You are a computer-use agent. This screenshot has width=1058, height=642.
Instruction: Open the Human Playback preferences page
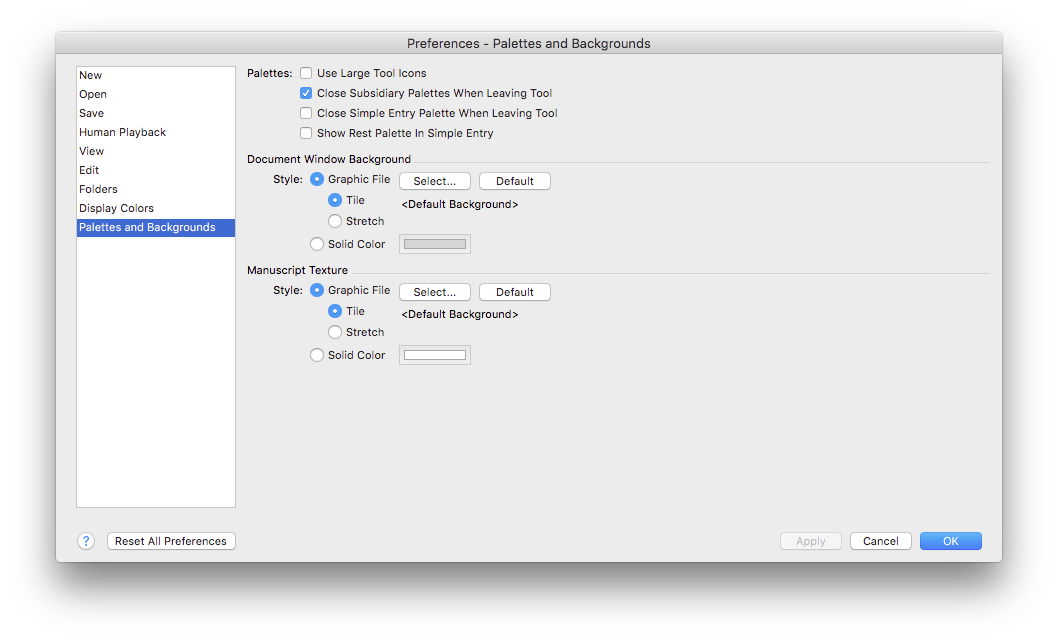click(122, 131)
